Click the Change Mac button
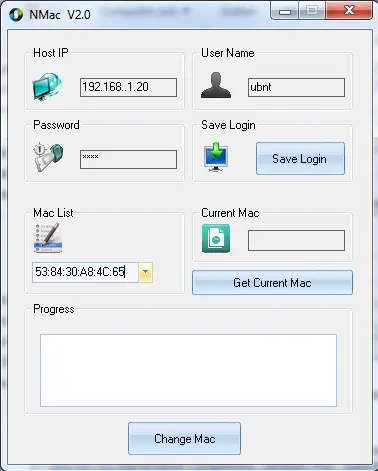Viewport: 378px width, 471px height. [x=184, y=439]
